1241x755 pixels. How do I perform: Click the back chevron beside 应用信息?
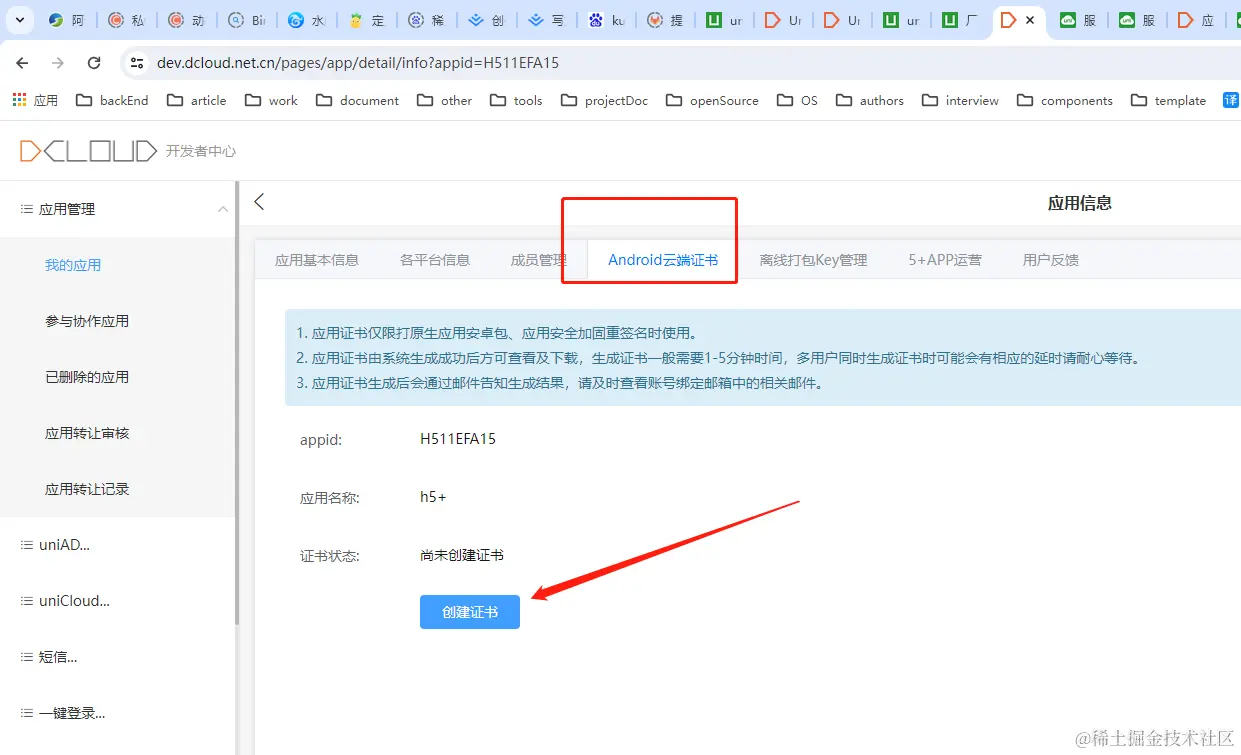pos(259,202)
